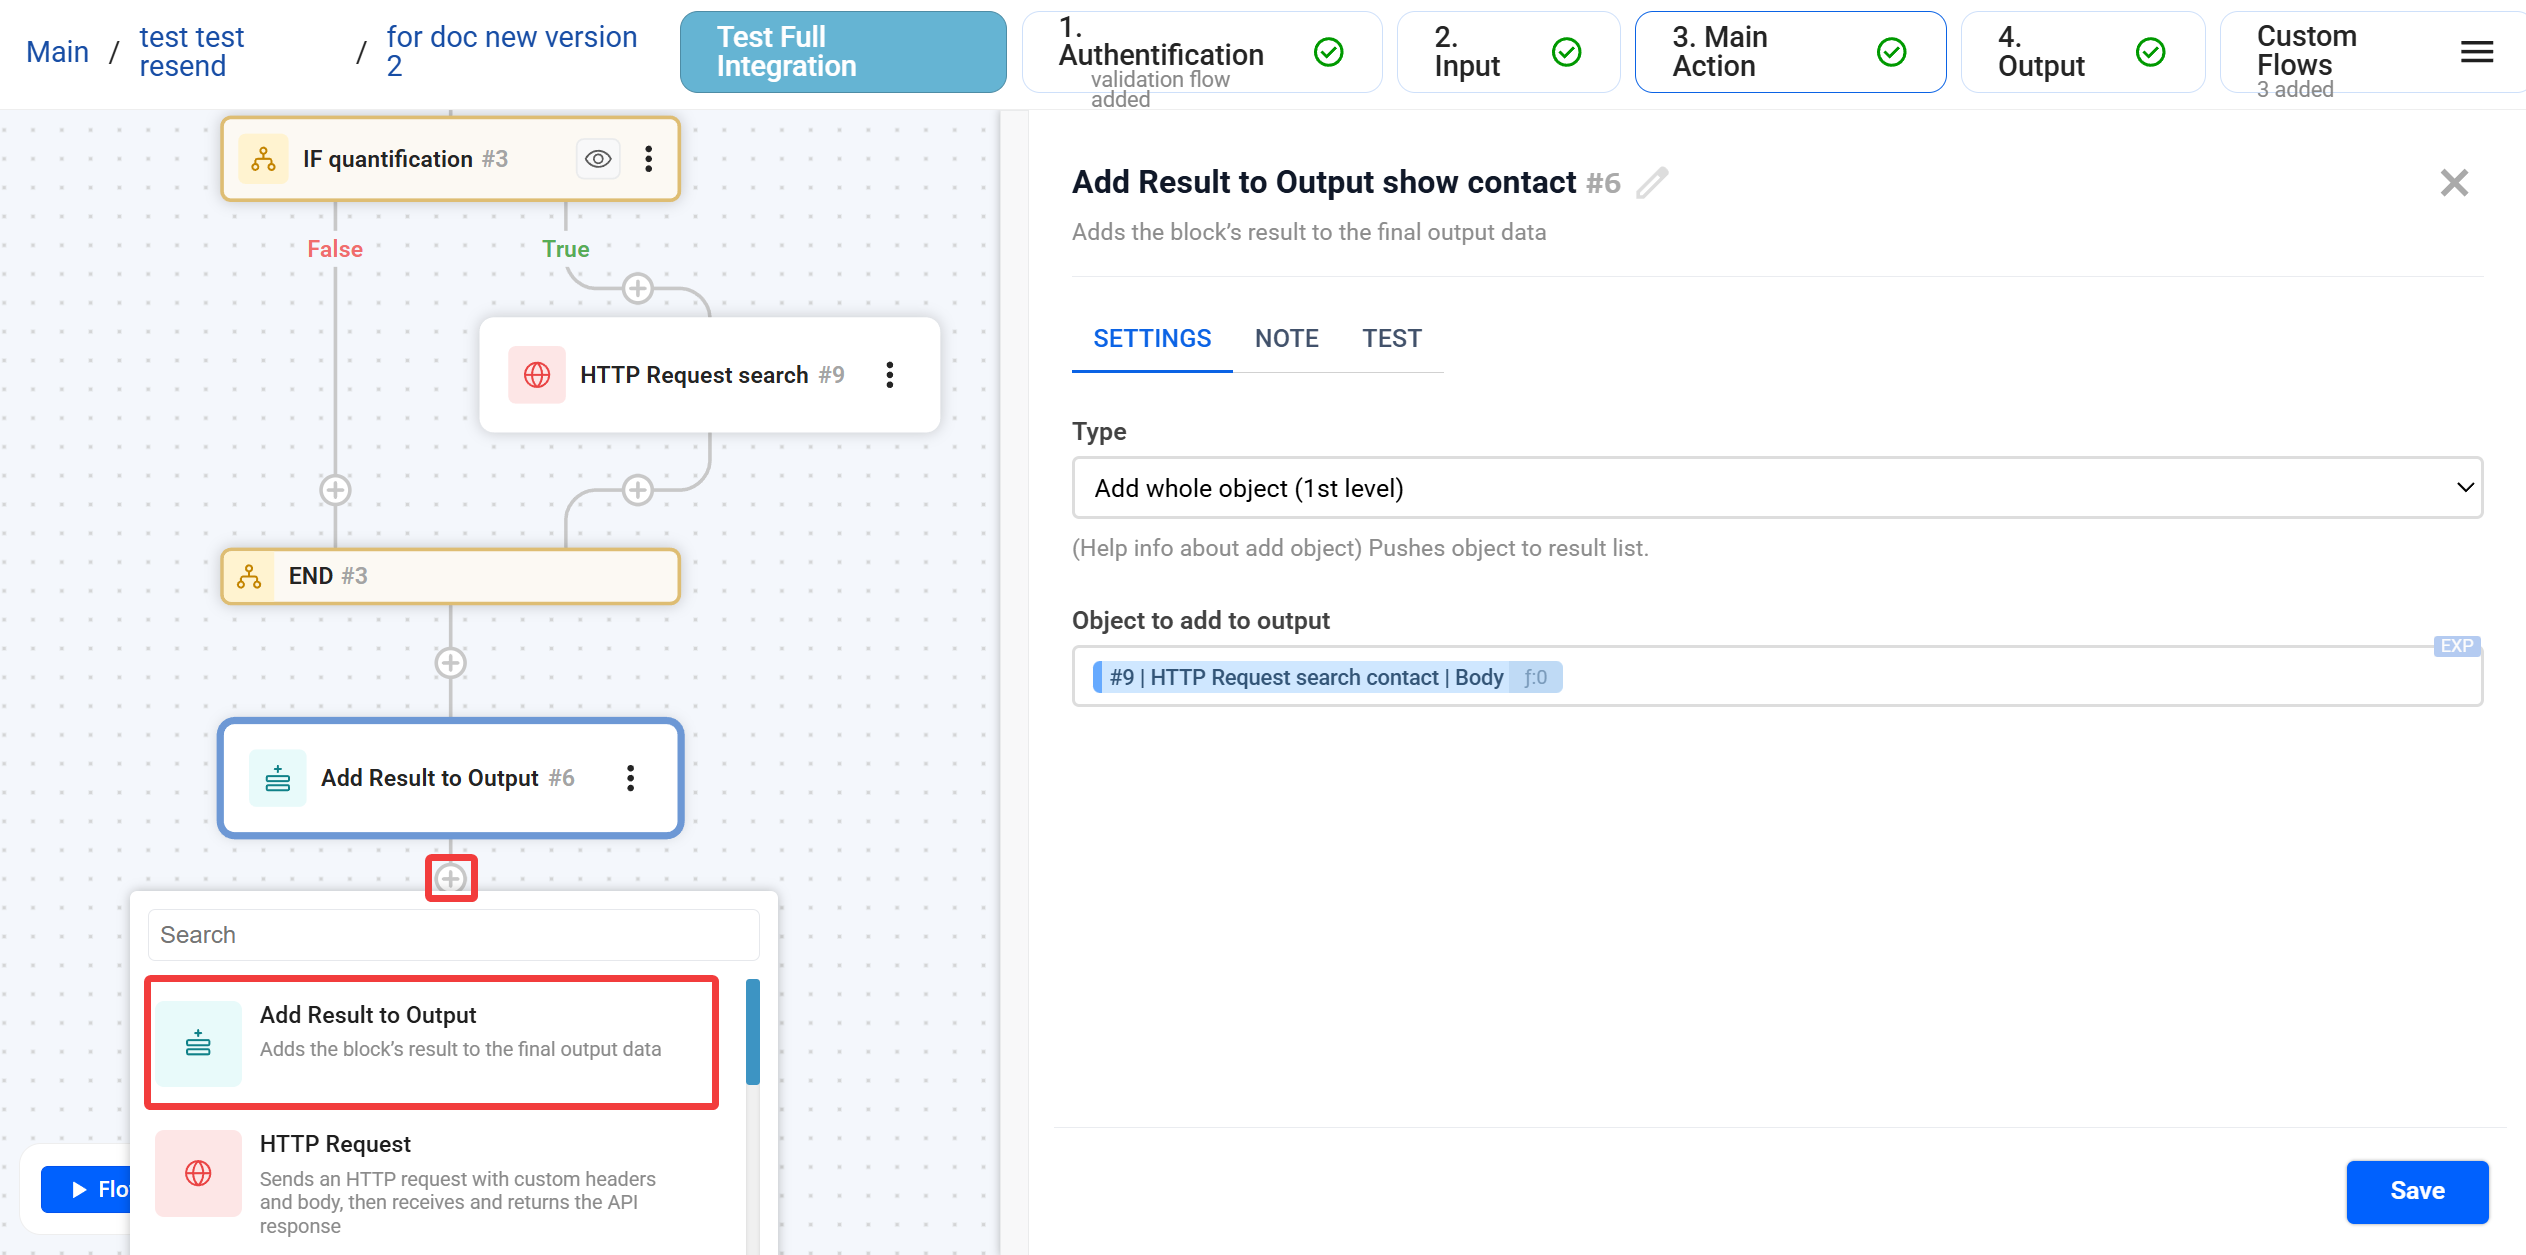Toggle visibility on the IF quantification block
Viewport: 2526px width, 1255px height.
(598, 158)
